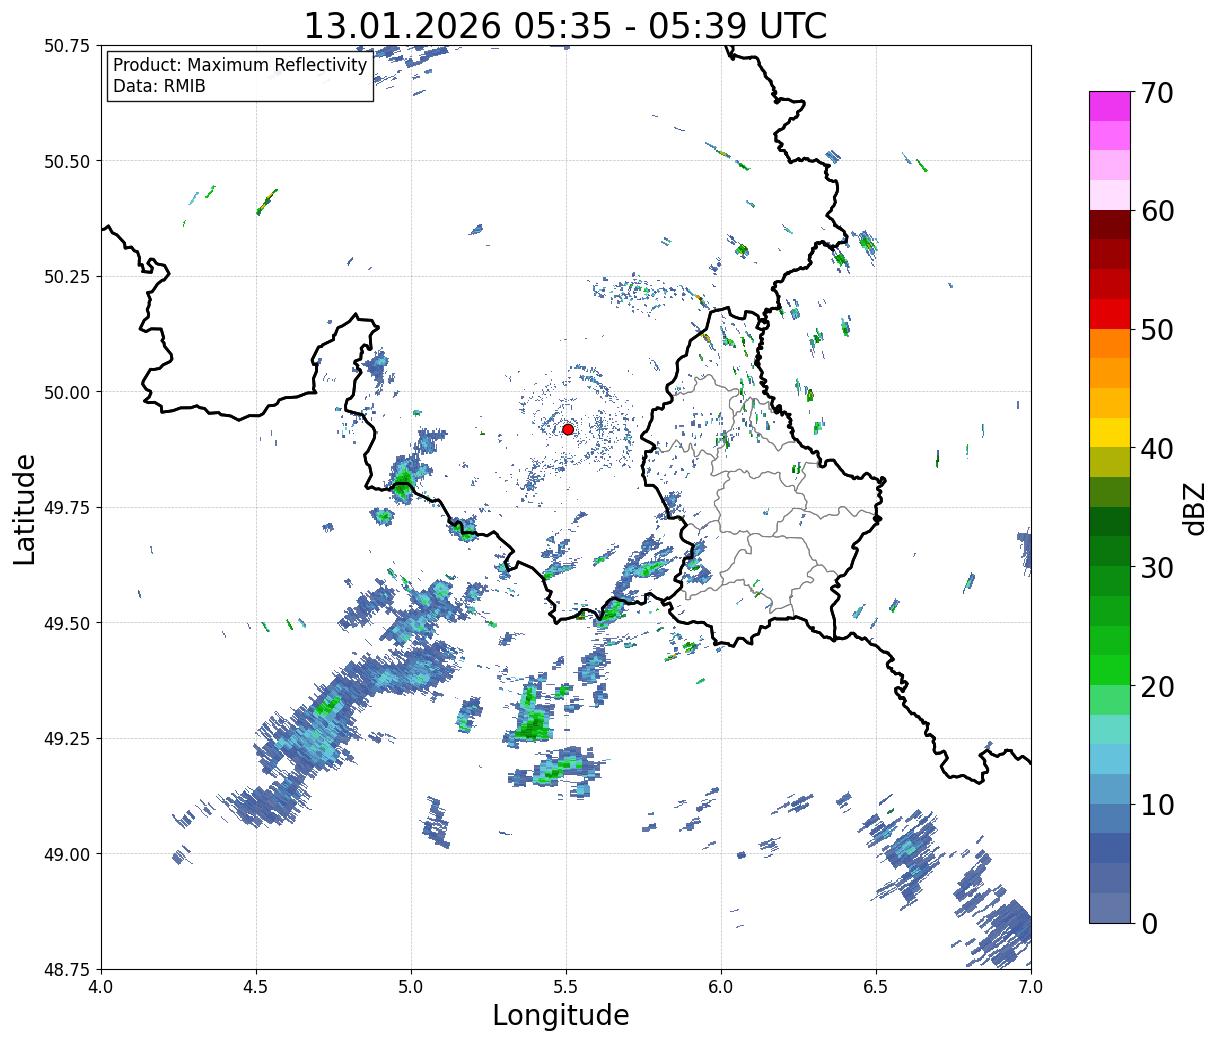The image size is (1219, 1040).
Task: Click the 'Data: RMIB' text
Action: (x=159, y=86)
